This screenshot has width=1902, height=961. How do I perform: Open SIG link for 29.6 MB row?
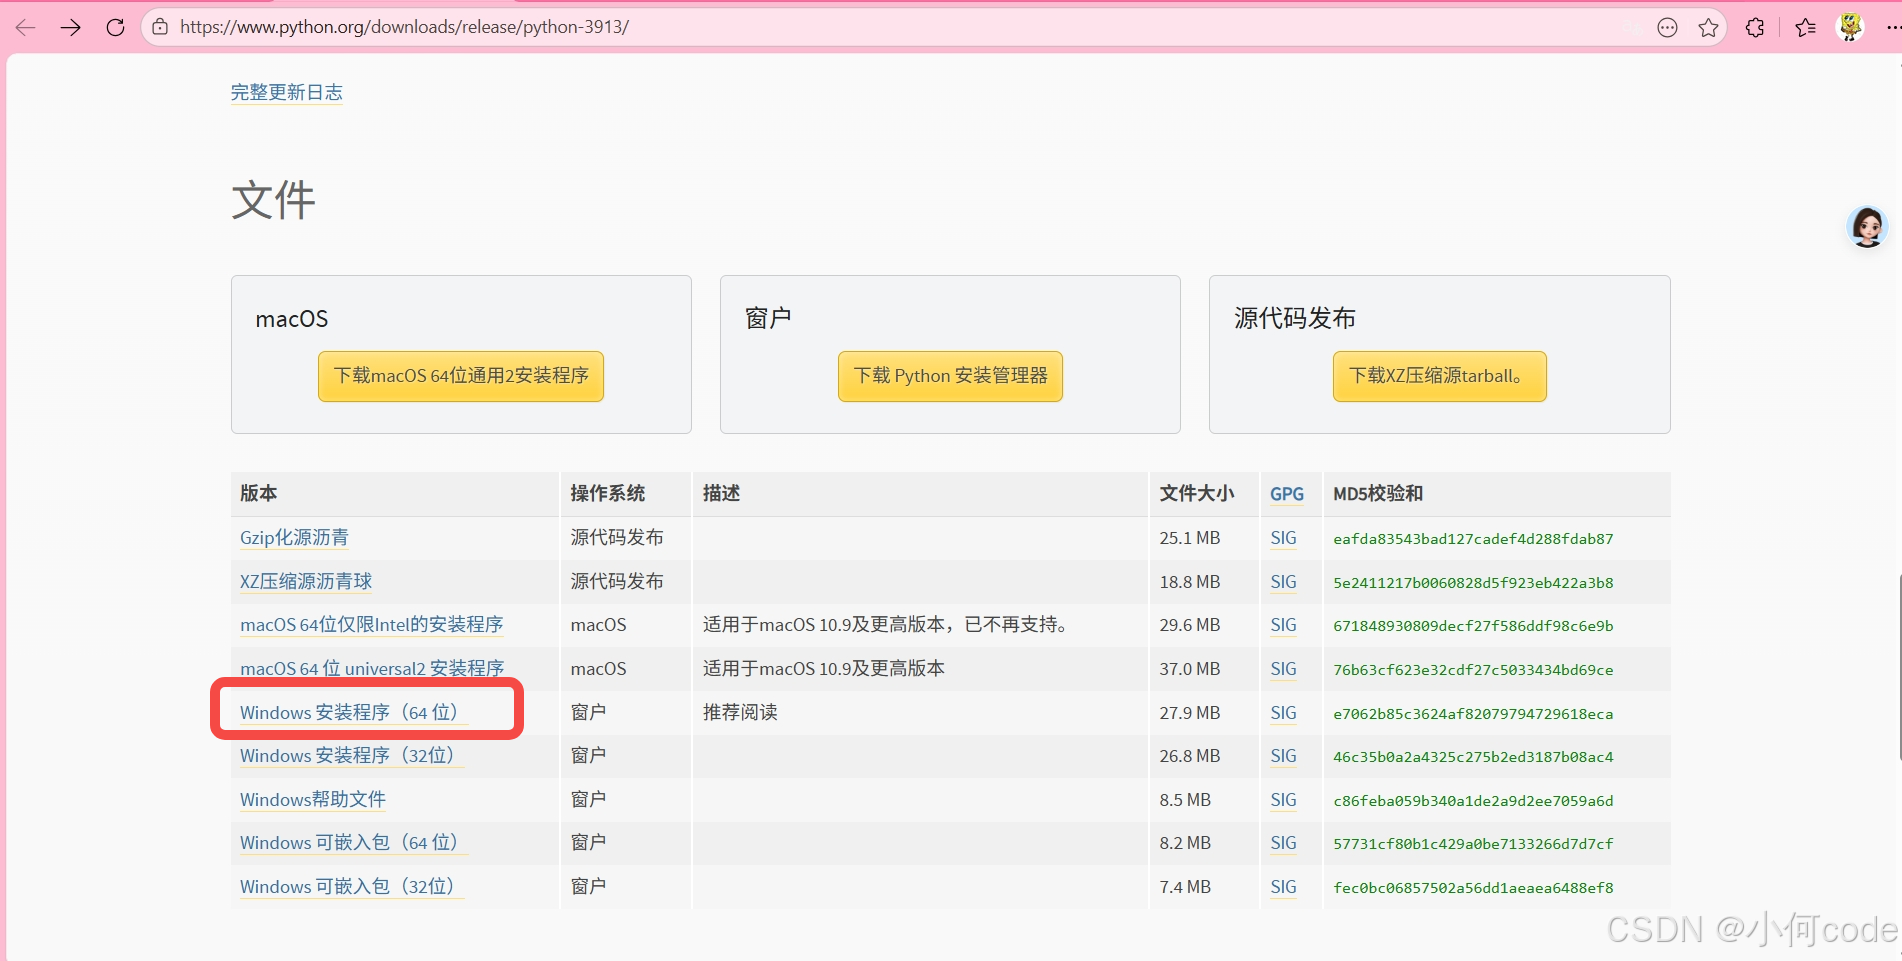click(1283, 625)
